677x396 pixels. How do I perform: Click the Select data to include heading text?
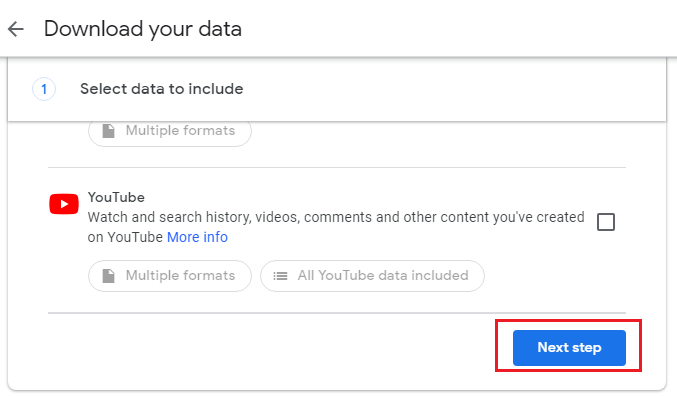[x=161, y=89]
